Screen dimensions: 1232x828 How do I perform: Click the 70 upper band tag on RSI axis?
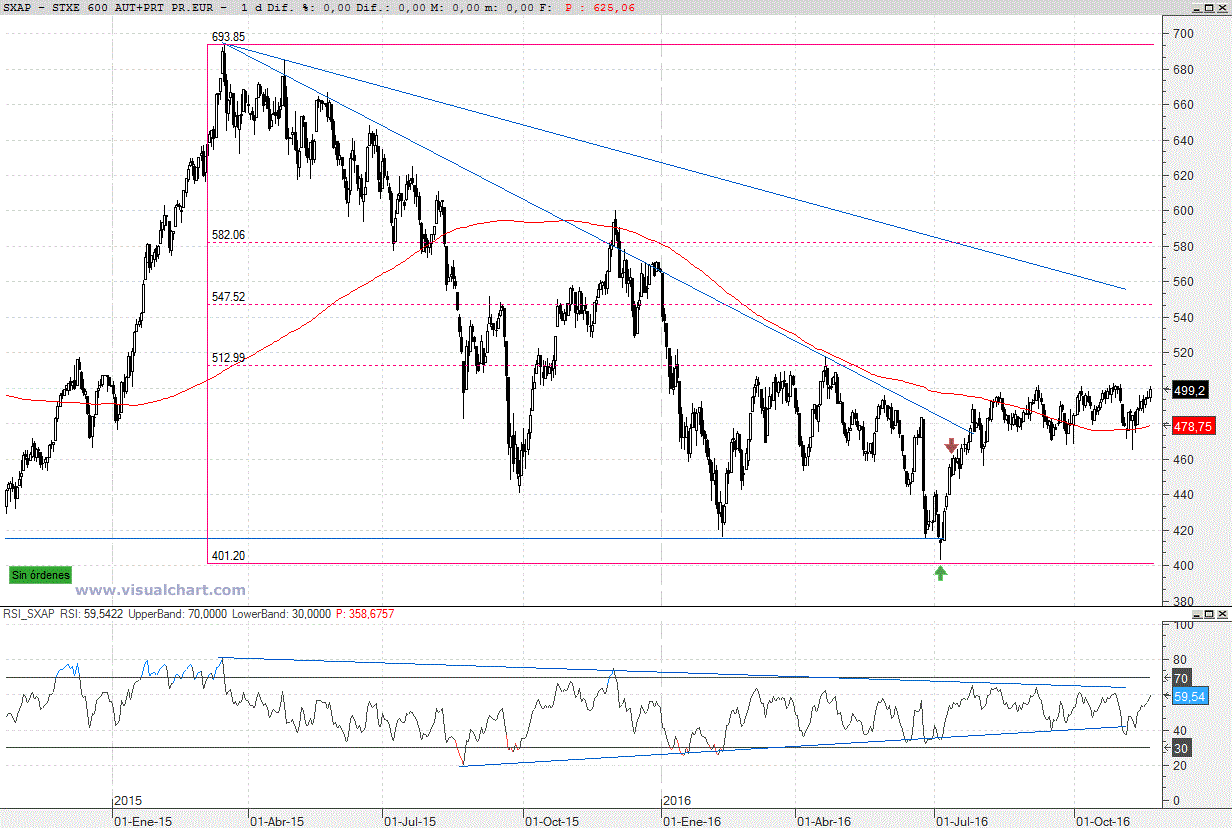coord(1181,678)
